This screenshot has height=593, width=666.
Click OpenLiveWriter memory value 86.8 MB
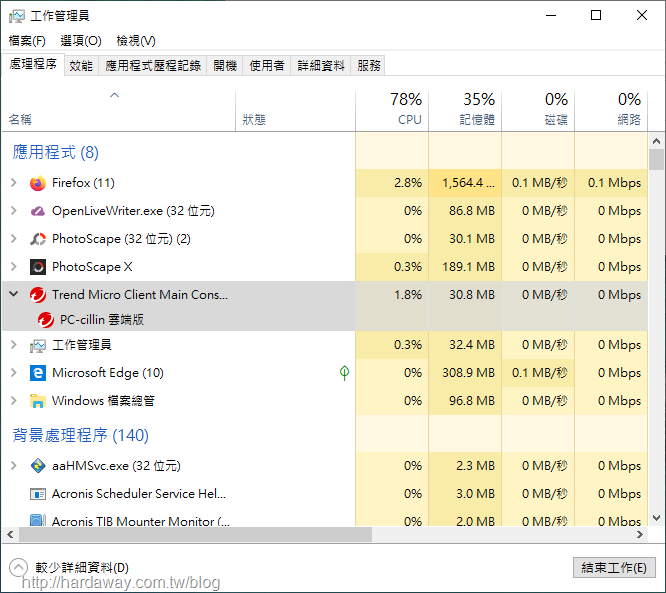[472, 211]
